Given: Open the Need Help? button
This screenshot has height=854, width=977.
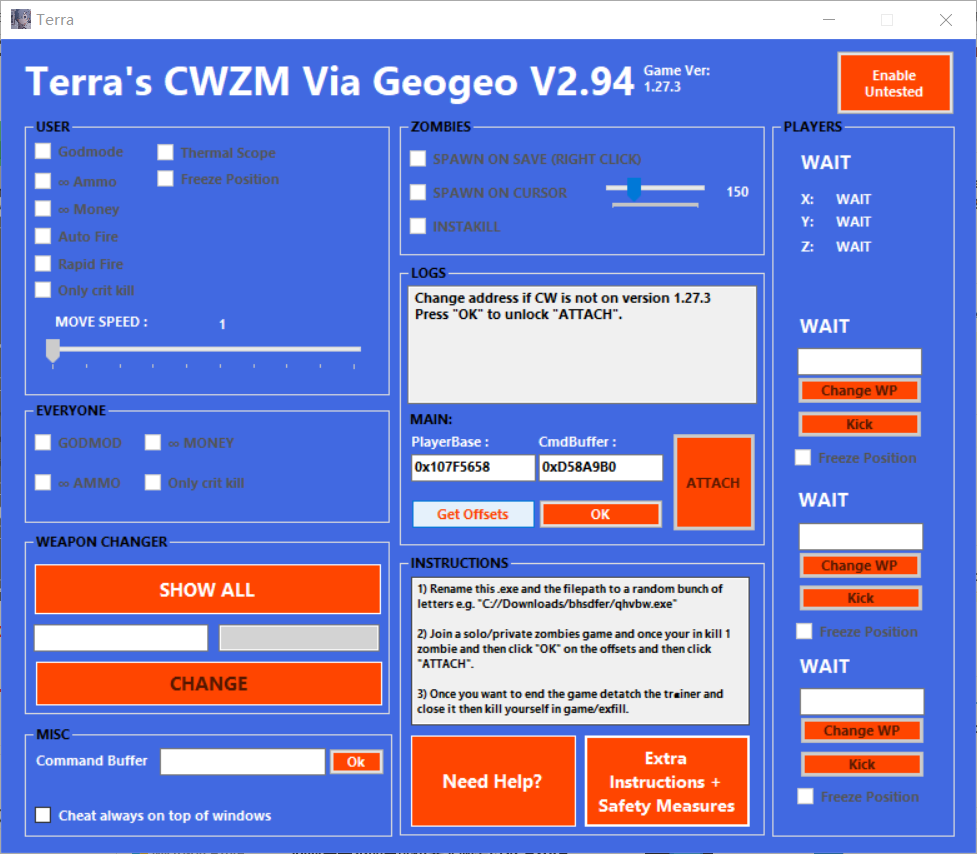Looking at the screenshot, I should [x=493, y=781].
